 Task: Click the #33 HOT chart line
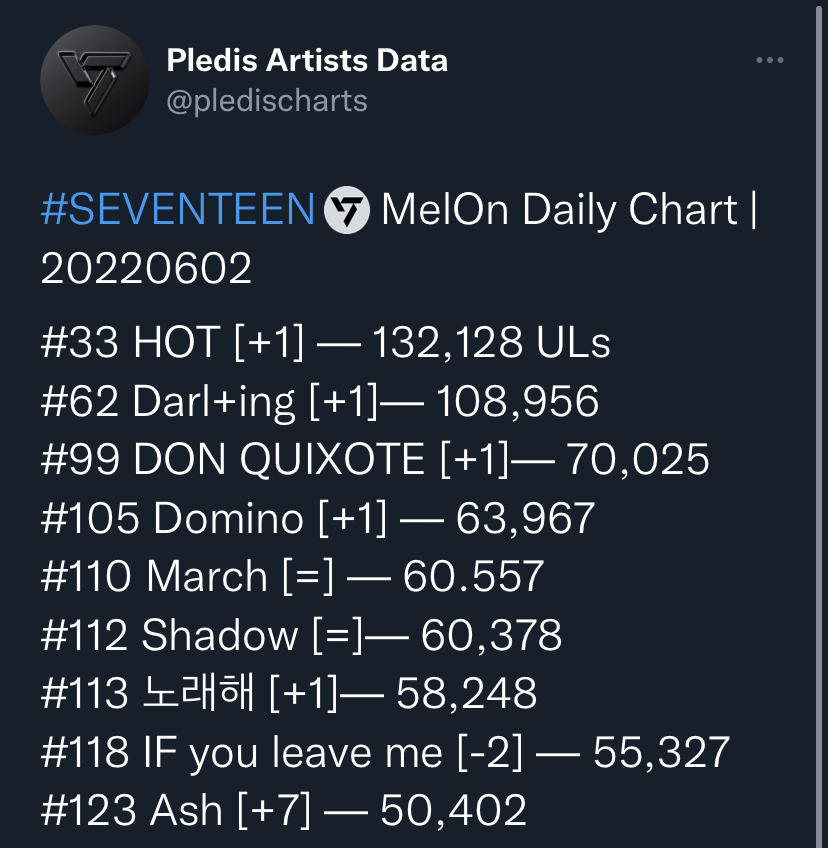(326, 342)
